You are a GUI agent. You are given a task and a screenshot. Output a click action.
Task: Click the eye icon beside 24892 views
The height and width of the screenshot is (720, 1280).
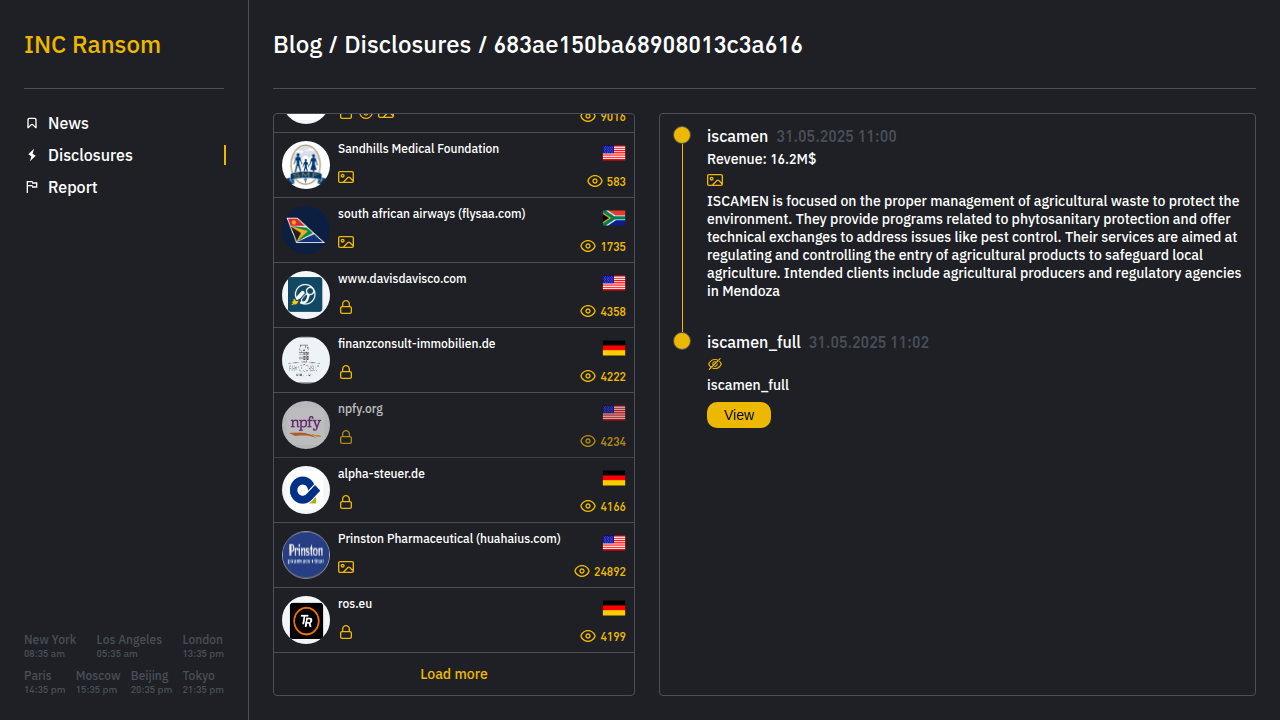pos(582,571)
